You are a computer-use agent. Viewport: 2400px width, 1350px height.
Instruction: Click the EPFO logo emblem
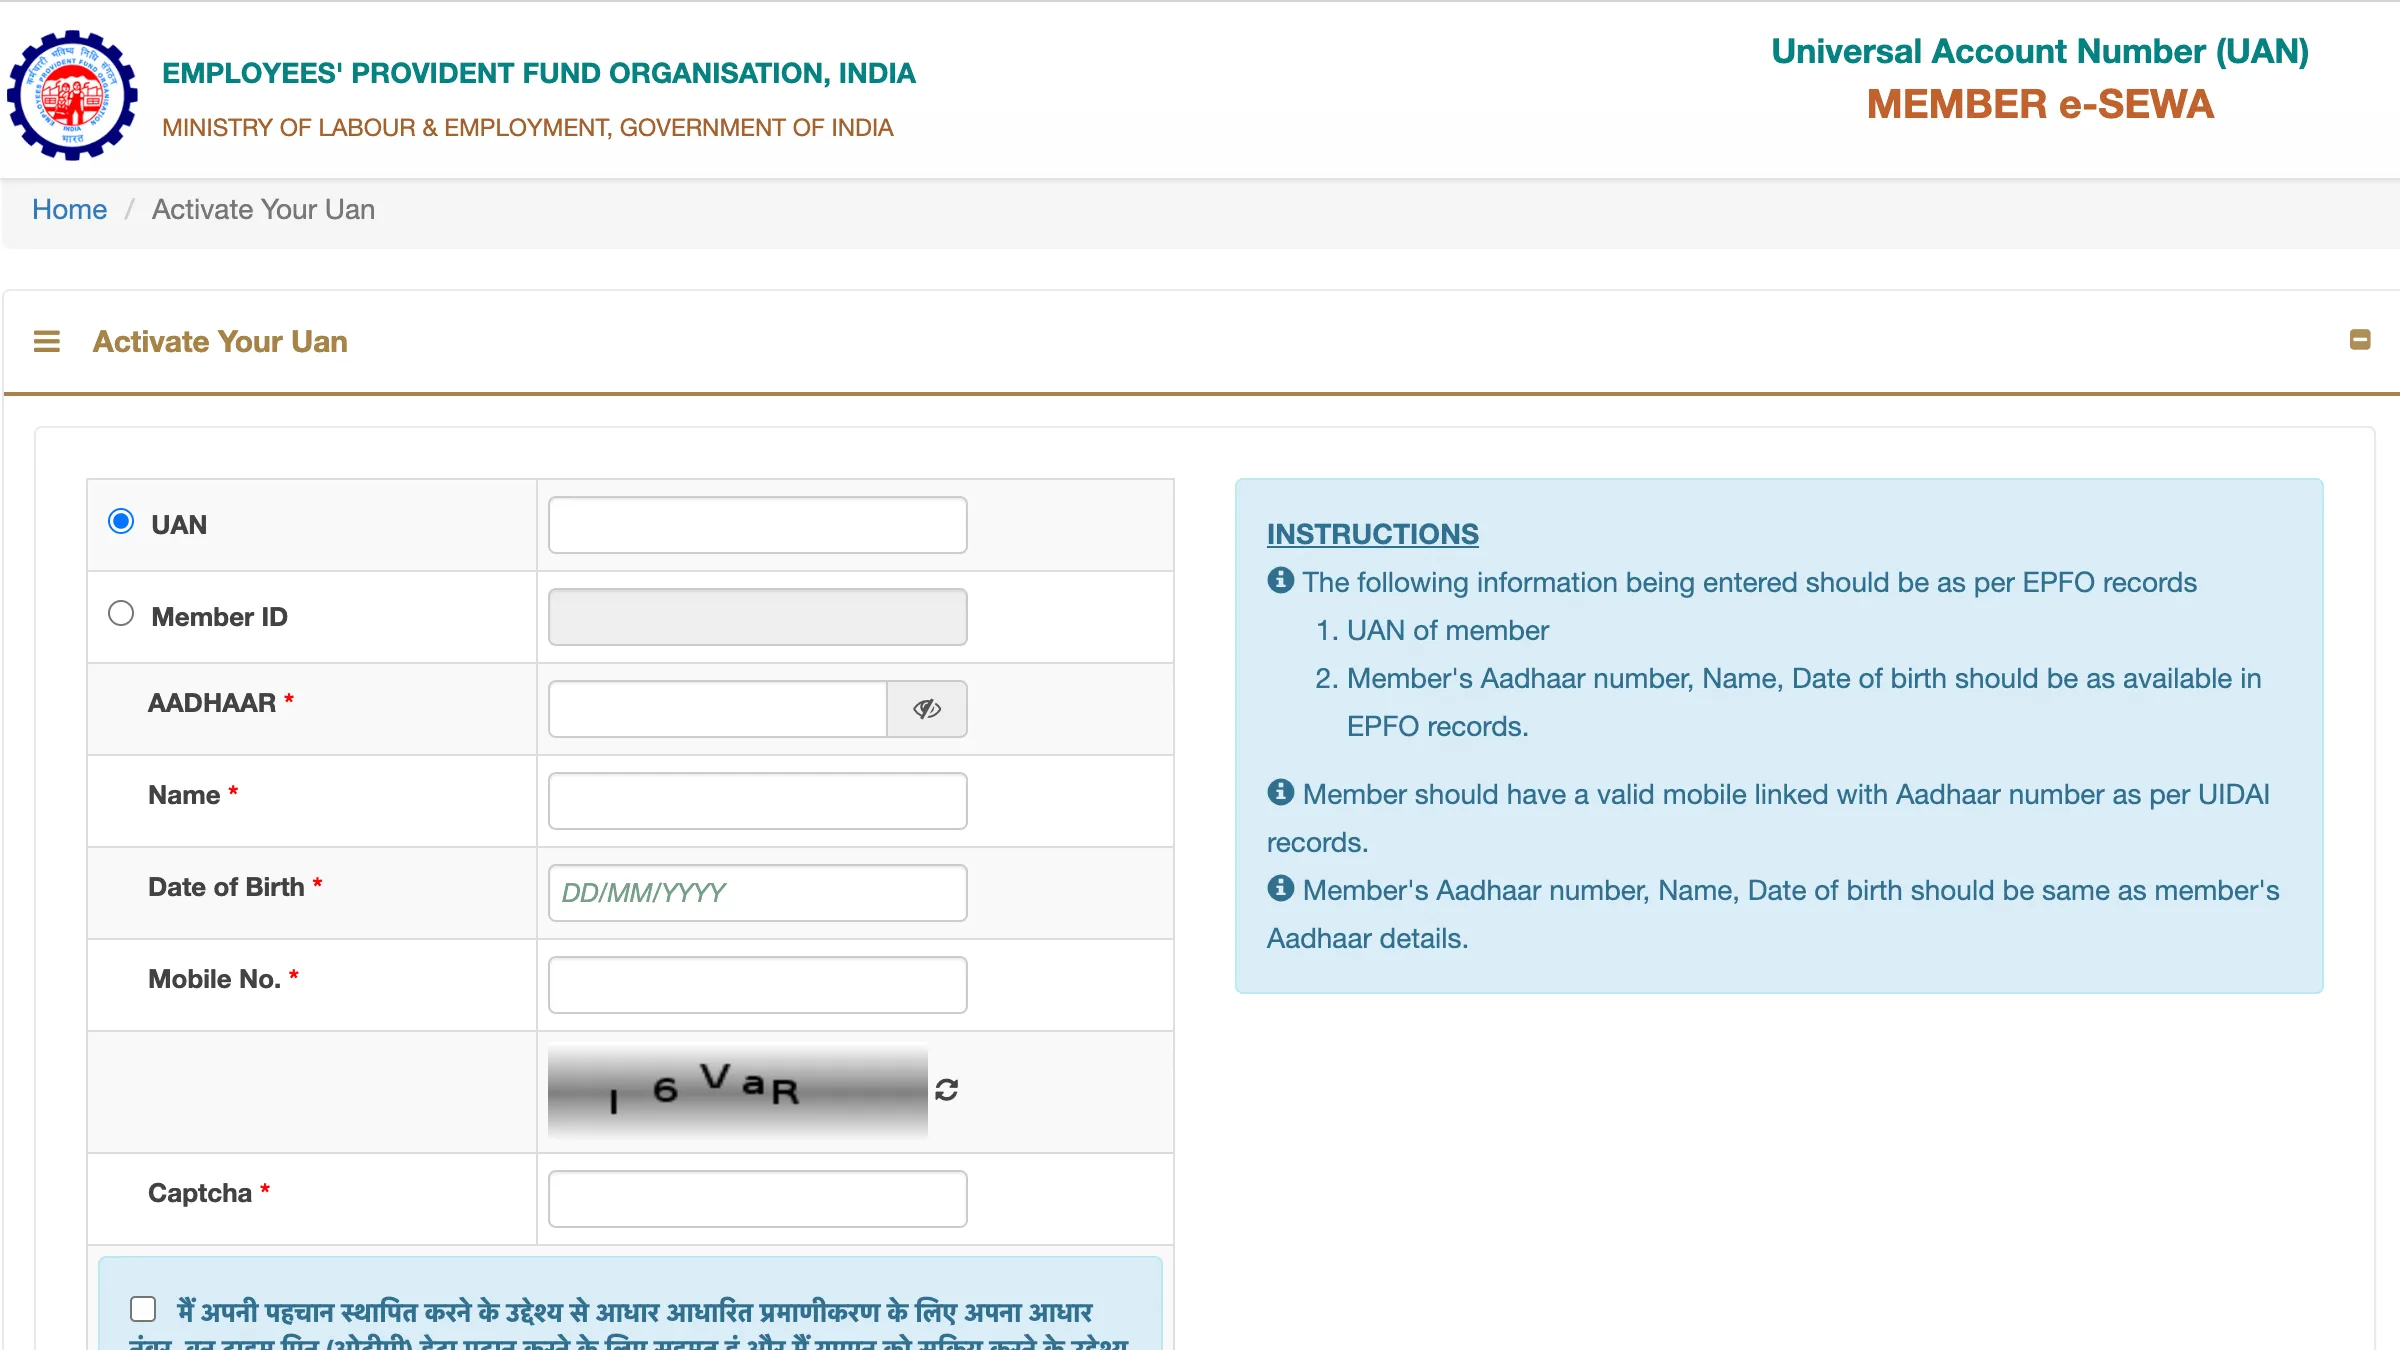click(72, 95)
